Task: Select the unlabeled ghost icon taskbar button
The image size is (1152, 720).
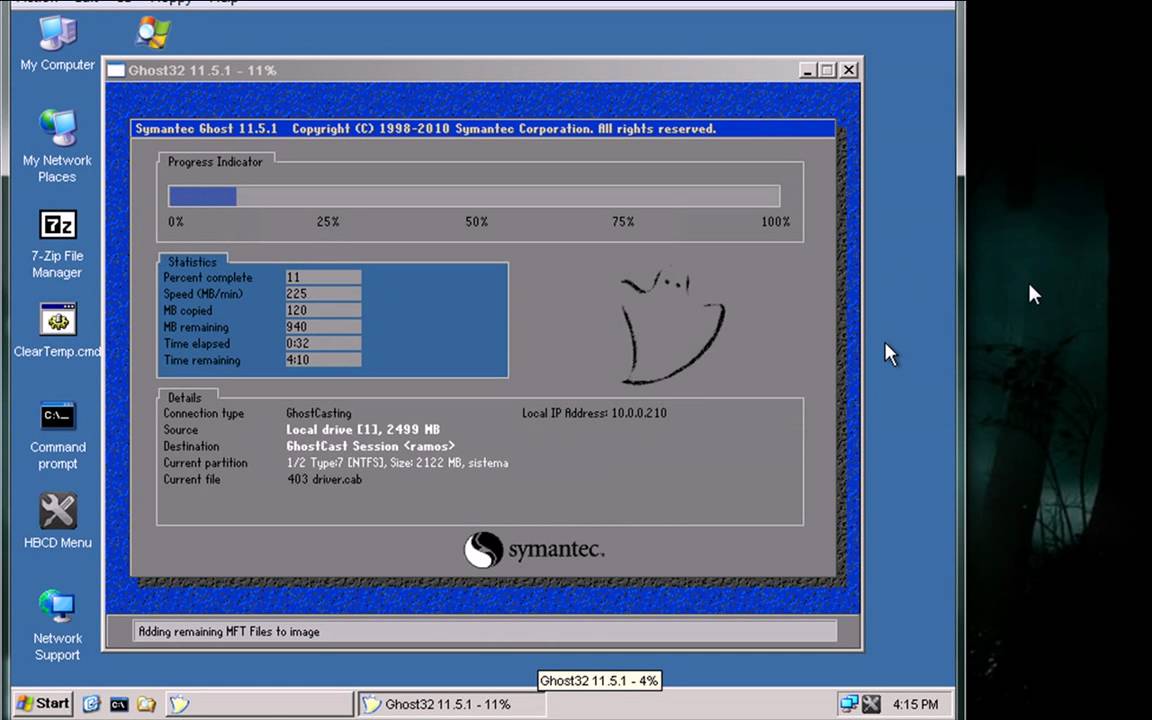Action: [x=259, y=704]
